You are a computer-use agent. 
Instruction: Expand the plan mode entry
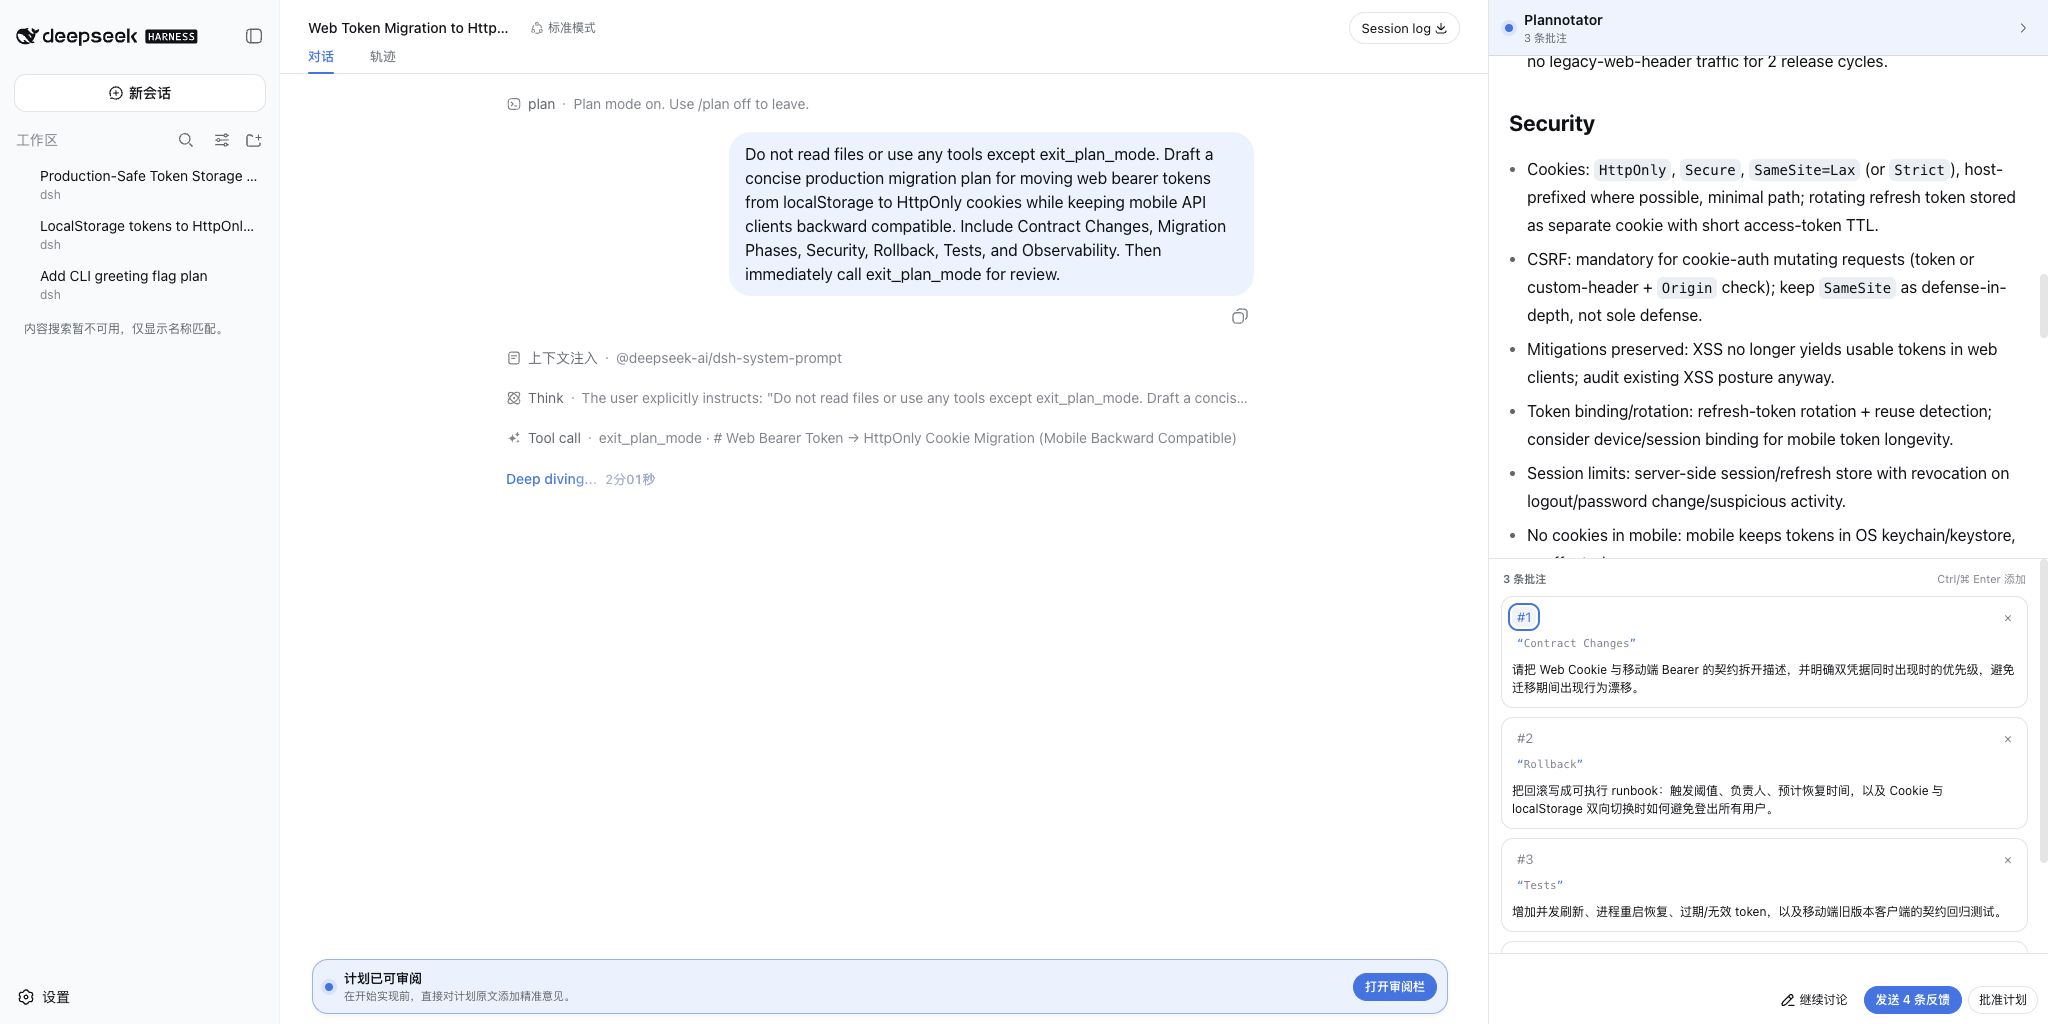coord(657,104)
